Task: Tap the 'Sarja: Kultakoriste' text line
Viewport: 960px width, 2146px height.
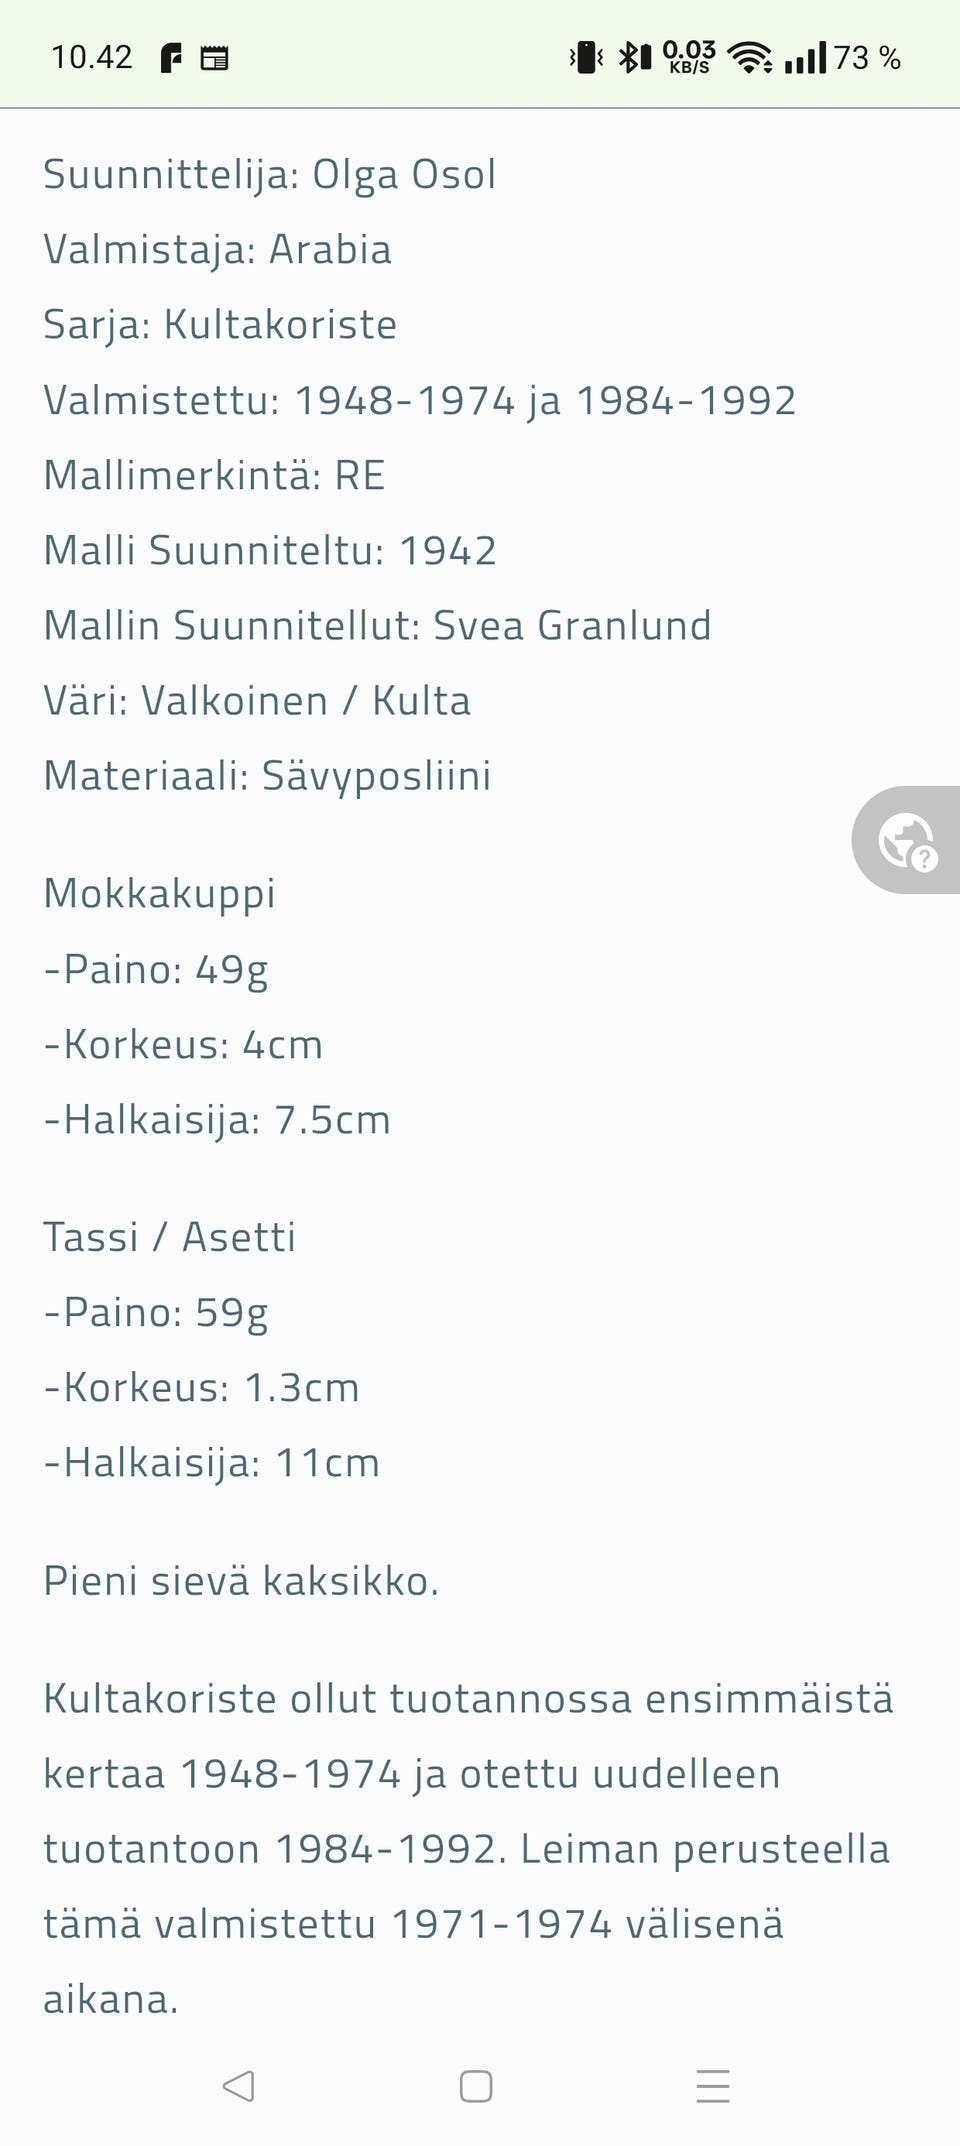Action: click(x=220, y=325)
